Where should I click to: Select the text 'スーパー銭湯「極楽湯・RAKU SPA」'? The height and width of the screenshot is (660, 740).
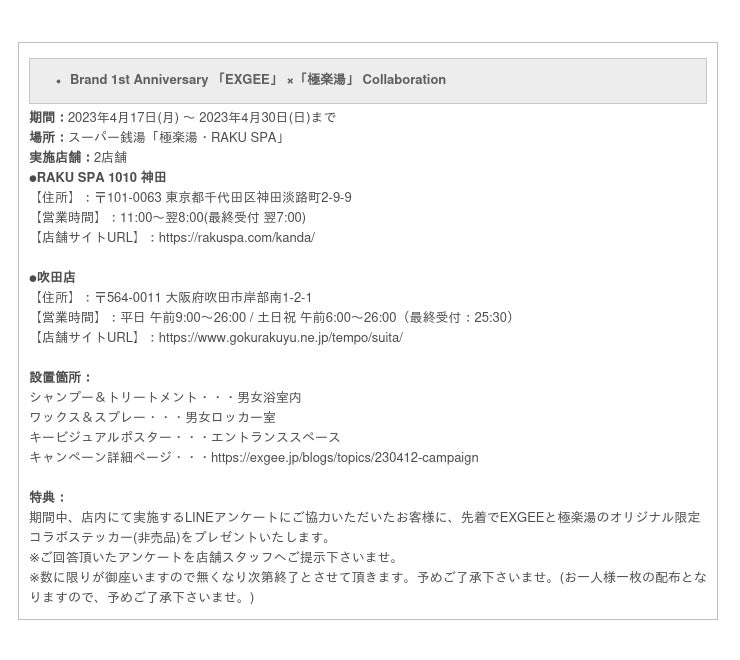[x=177, y=137]
